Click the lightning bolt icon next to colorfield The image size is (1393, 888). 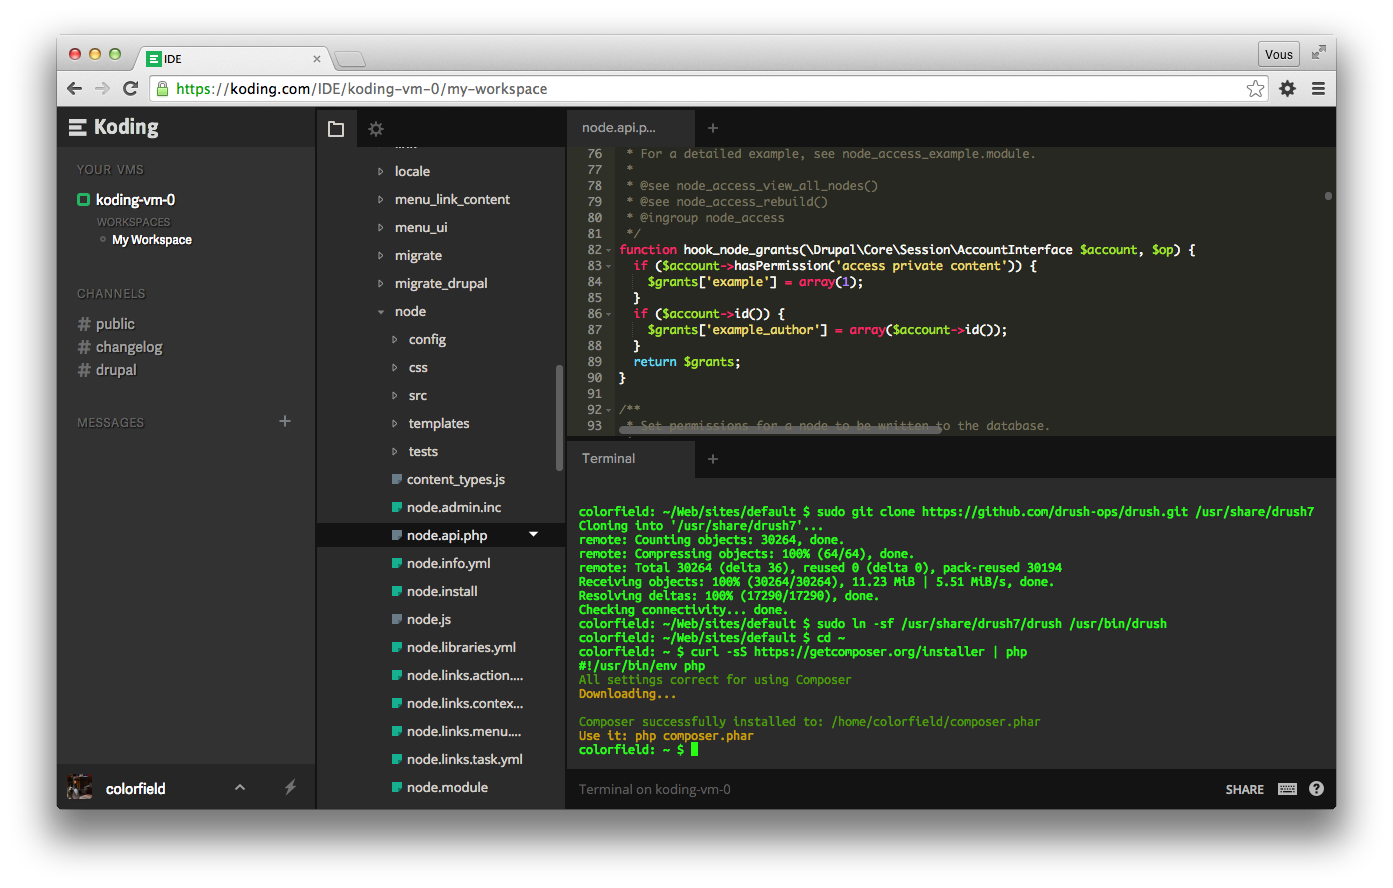click(290, 788)
